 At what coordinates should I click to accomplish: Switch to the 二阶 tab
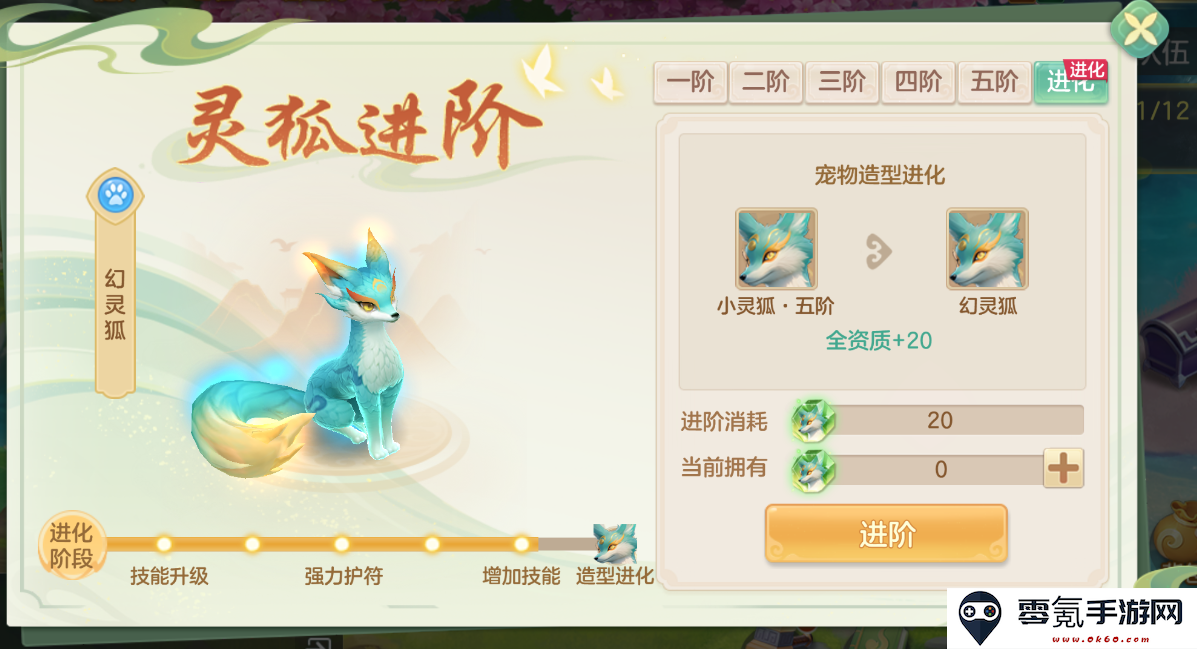point(766,82)
